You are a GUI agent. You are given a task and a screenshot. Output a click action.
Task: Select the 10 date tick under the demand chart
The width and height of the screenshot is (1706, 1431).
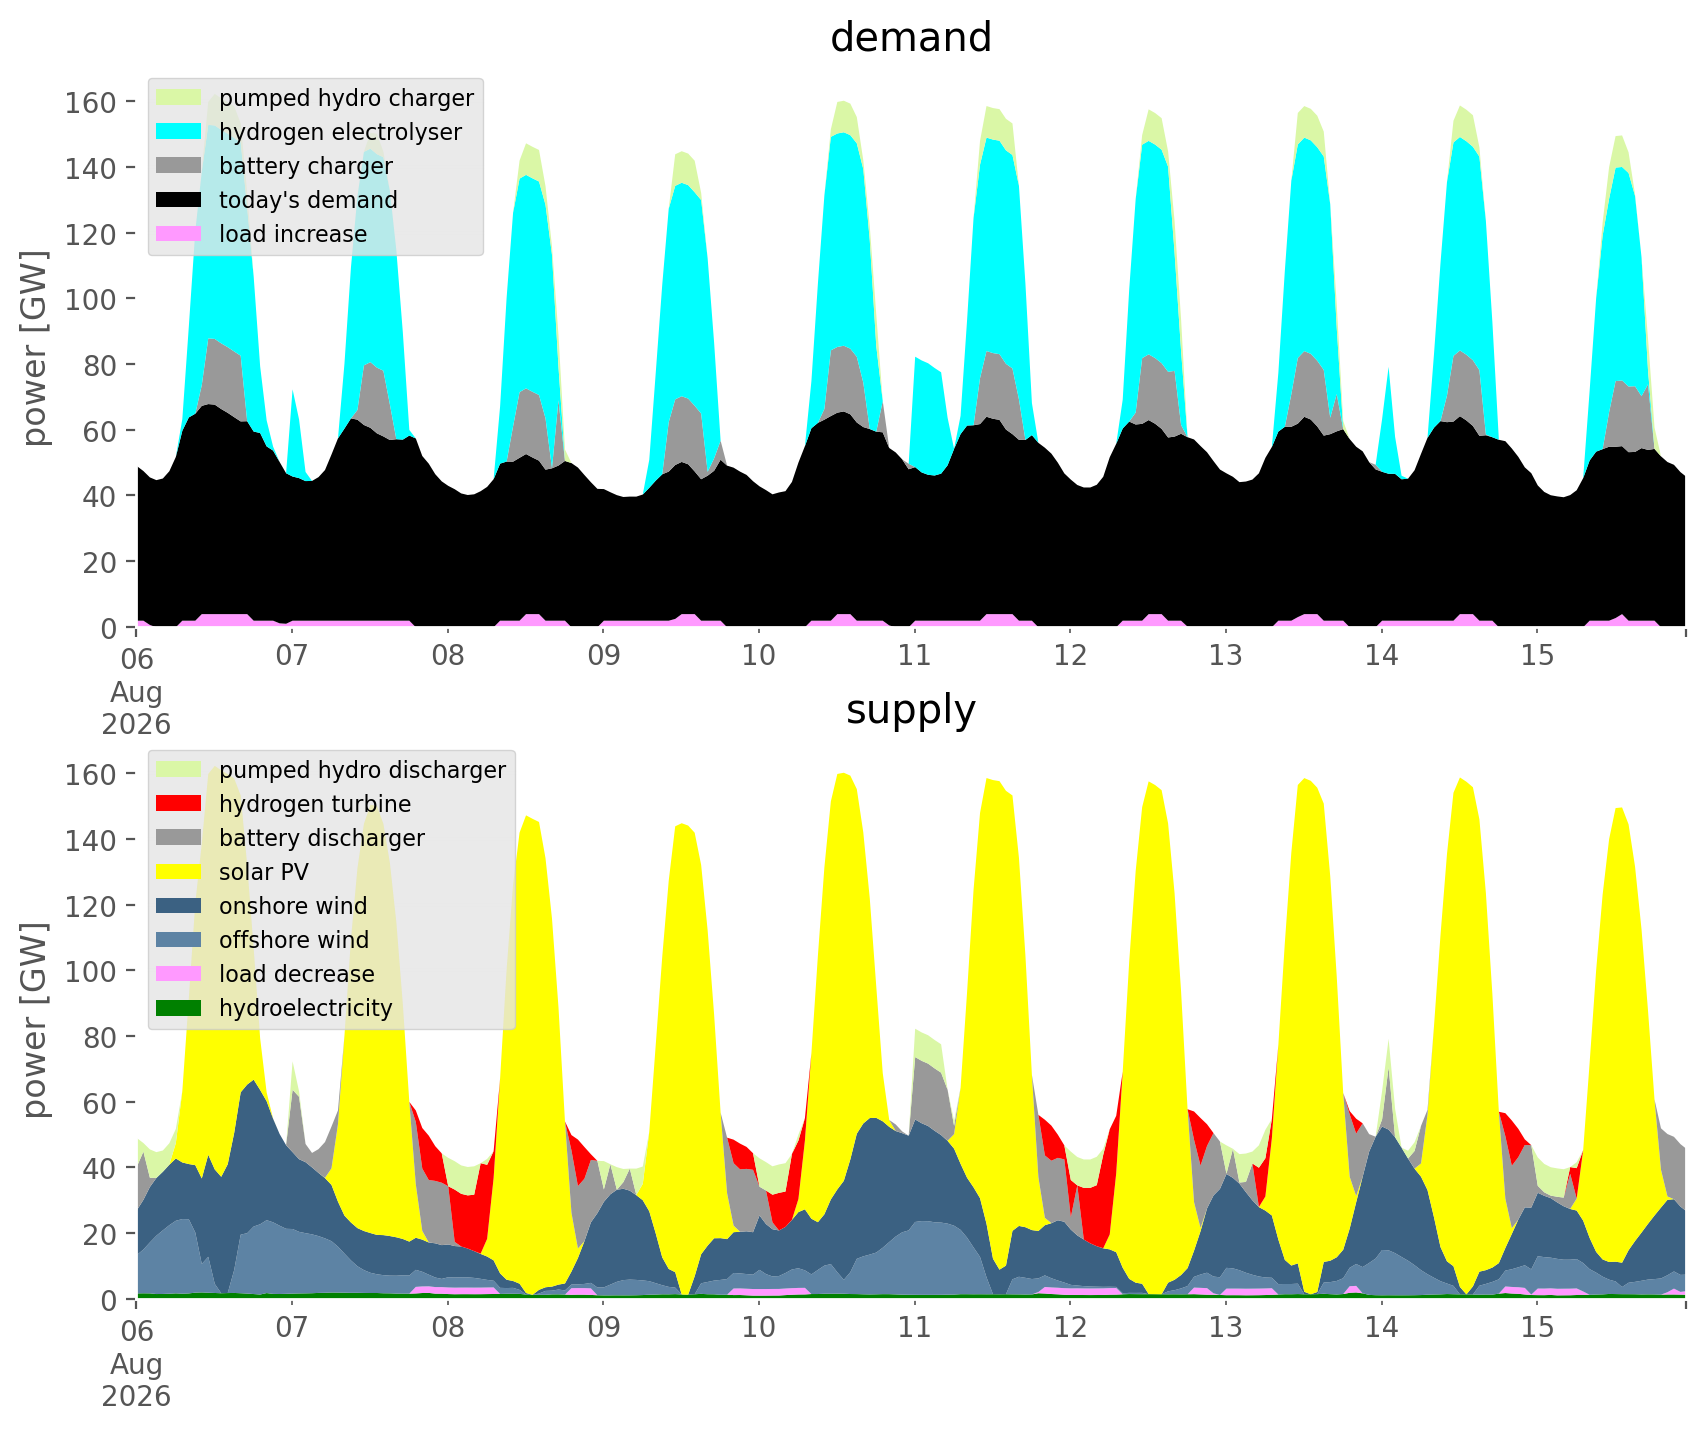coord(759,657)
